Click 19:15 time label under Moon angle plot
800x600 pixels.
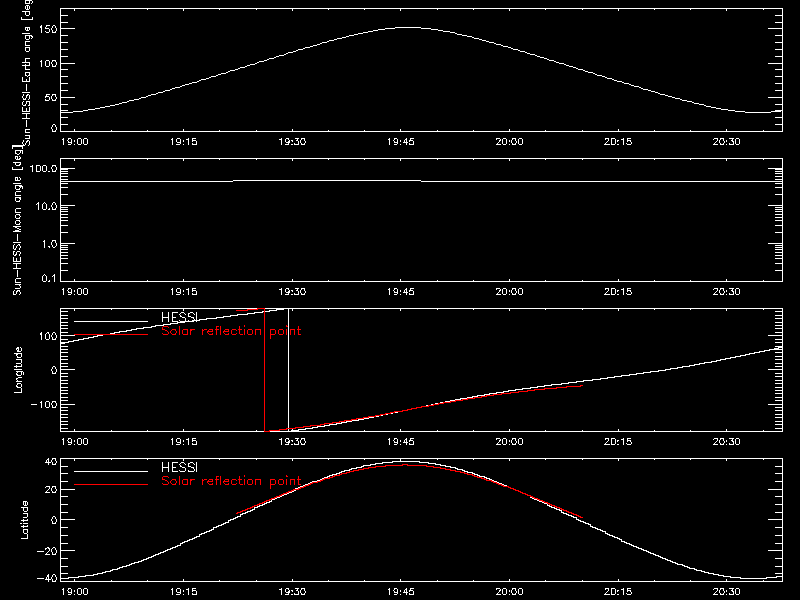pos(184,292)
